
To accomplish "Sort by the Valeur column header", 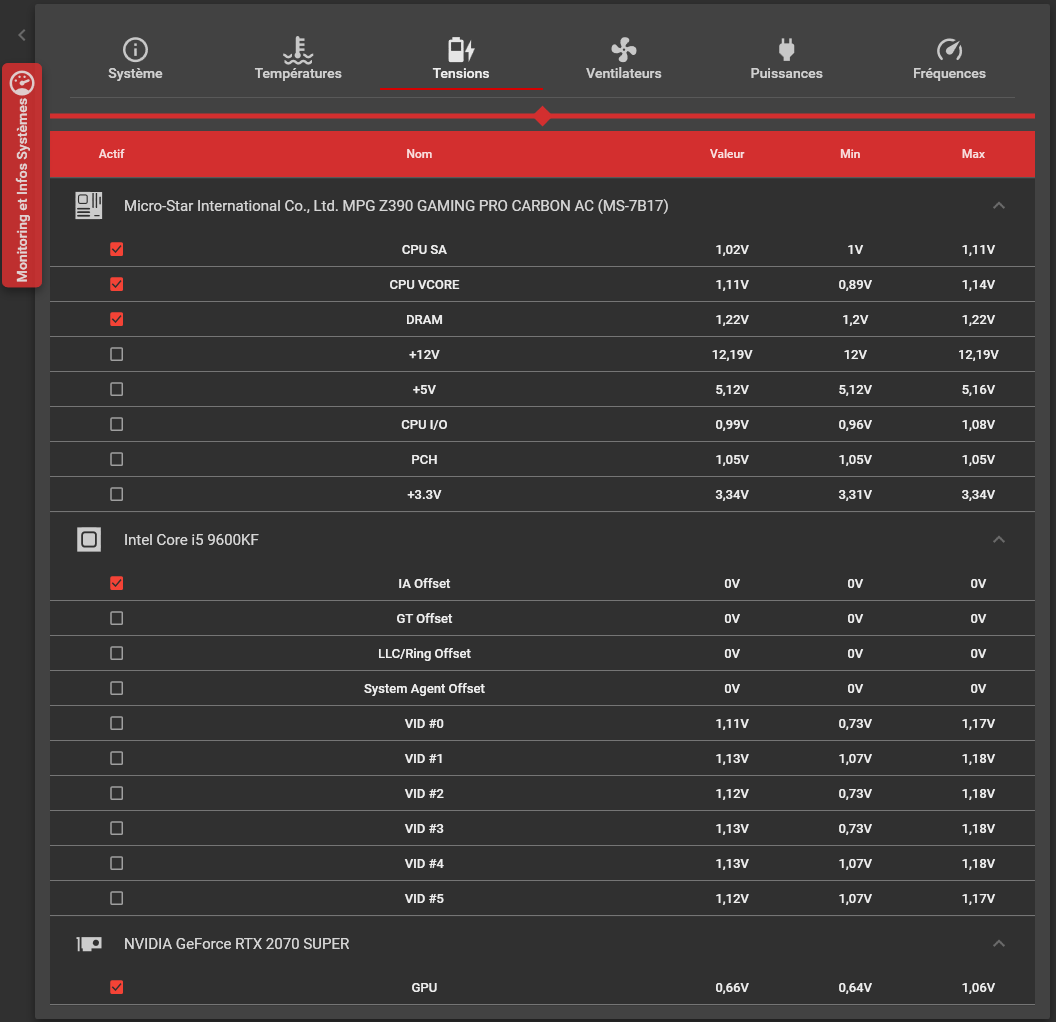I will 727,154.
